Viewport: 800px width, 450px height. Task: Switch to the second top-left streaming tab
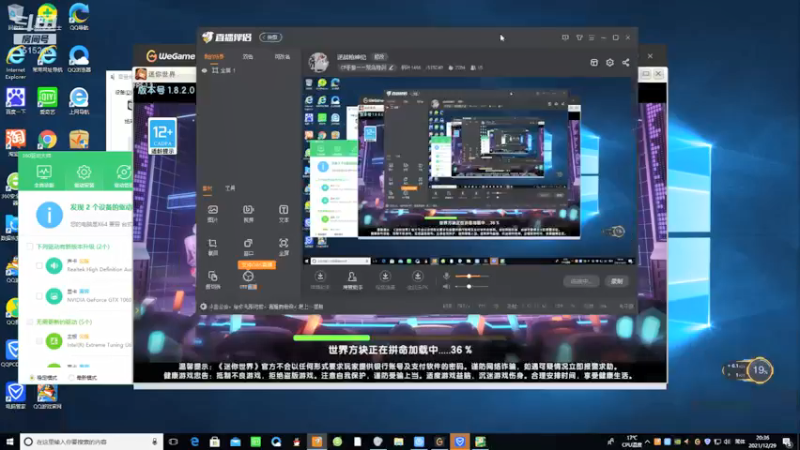tap(248, 57)
